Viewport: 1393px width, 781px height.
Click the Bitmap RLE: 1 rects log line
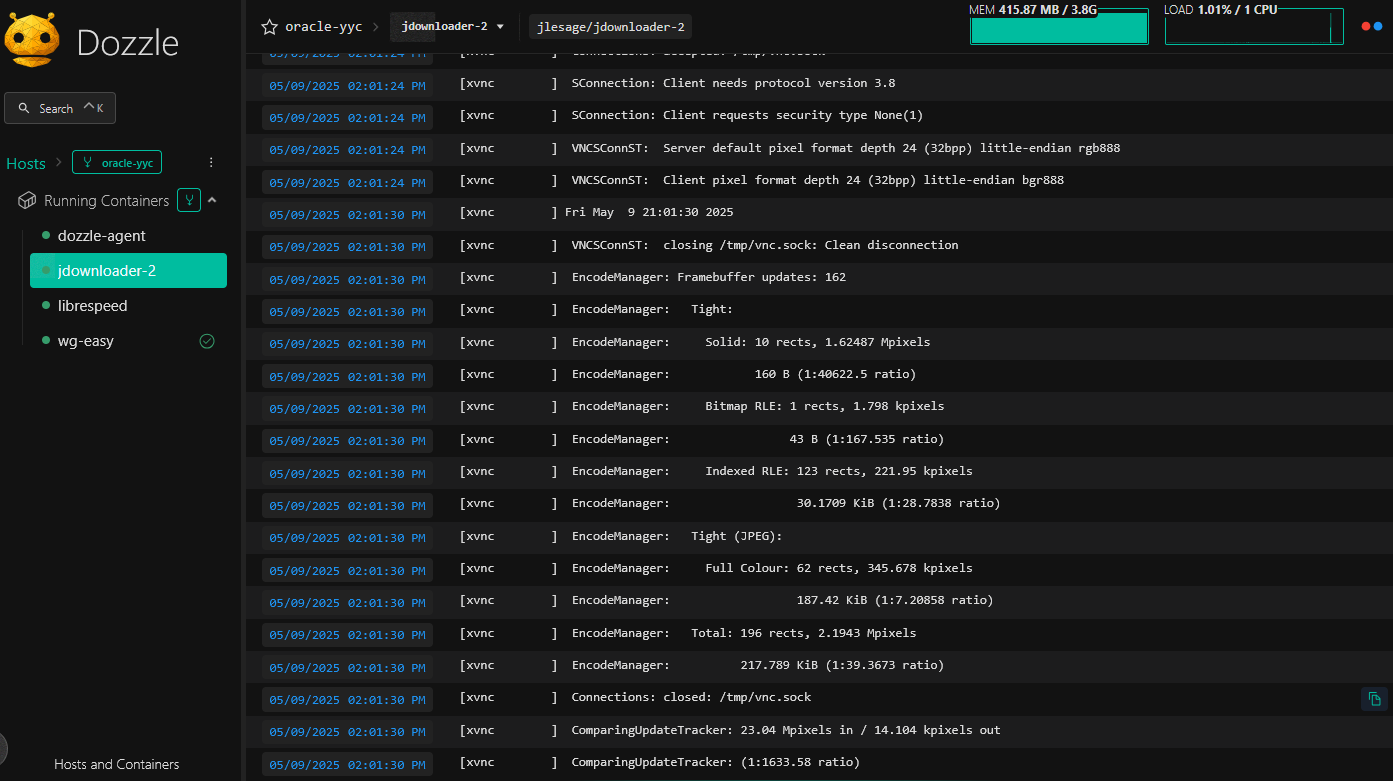[819, 406]
